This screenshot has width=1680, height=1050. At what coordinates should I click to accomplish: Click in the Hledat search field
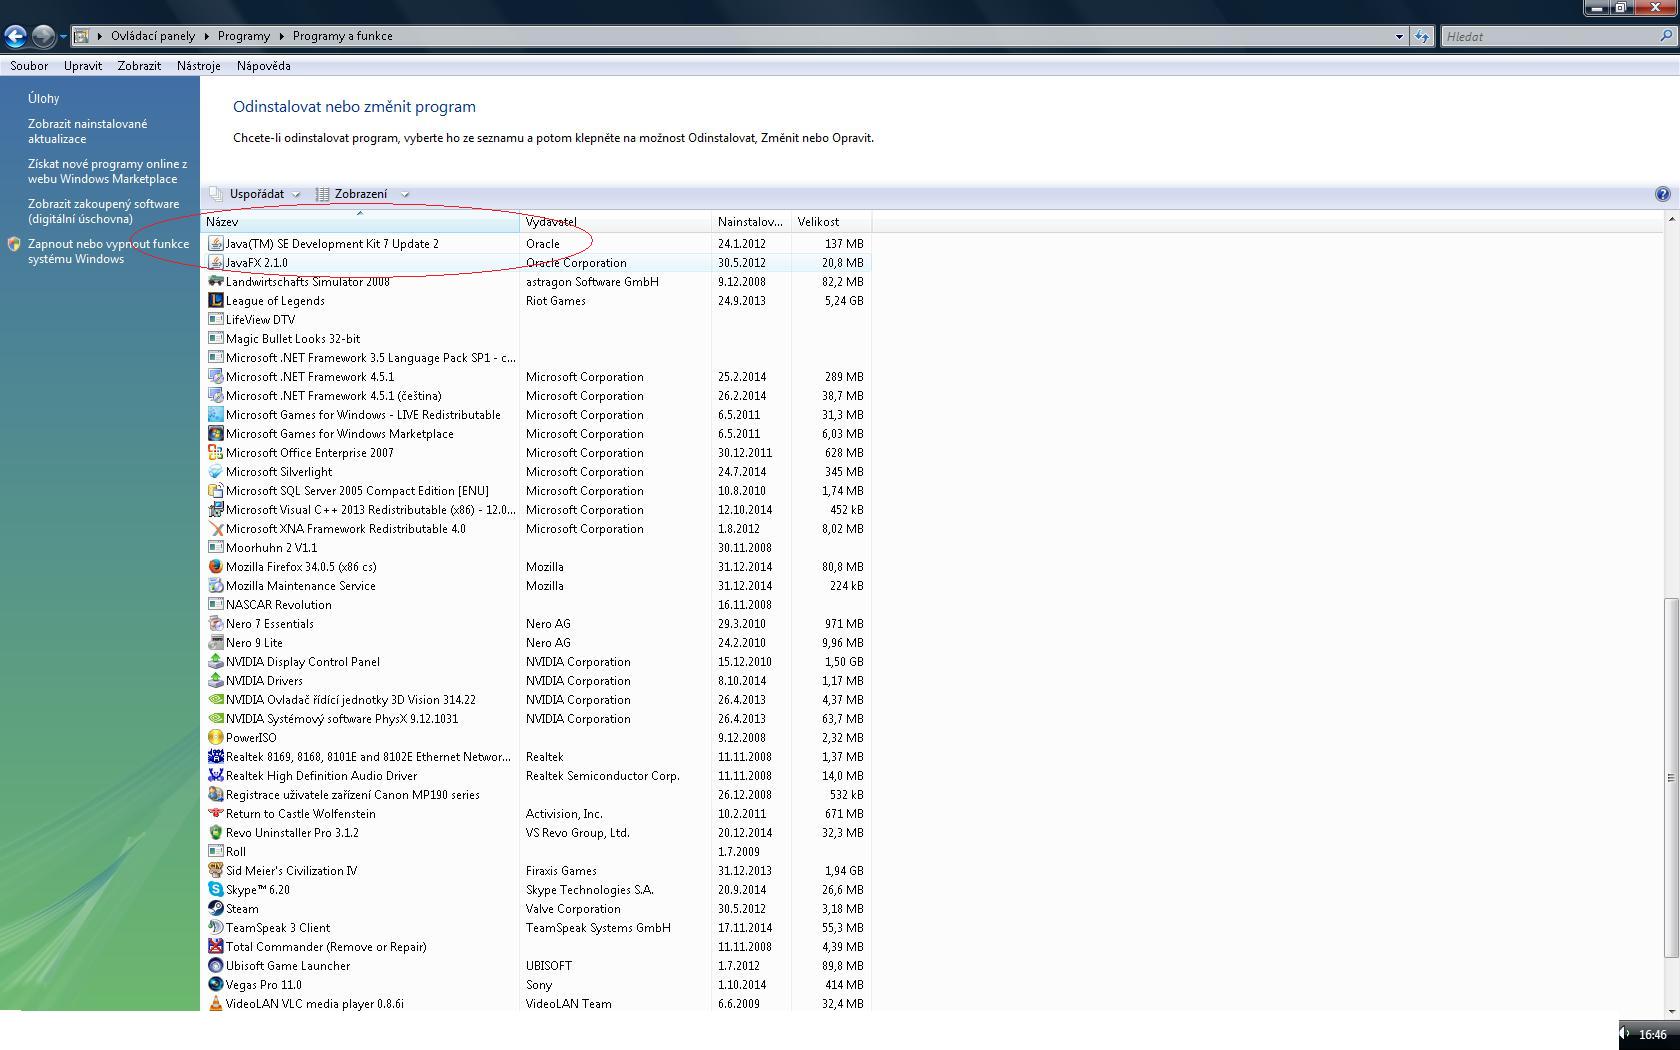coord(1548,37)
